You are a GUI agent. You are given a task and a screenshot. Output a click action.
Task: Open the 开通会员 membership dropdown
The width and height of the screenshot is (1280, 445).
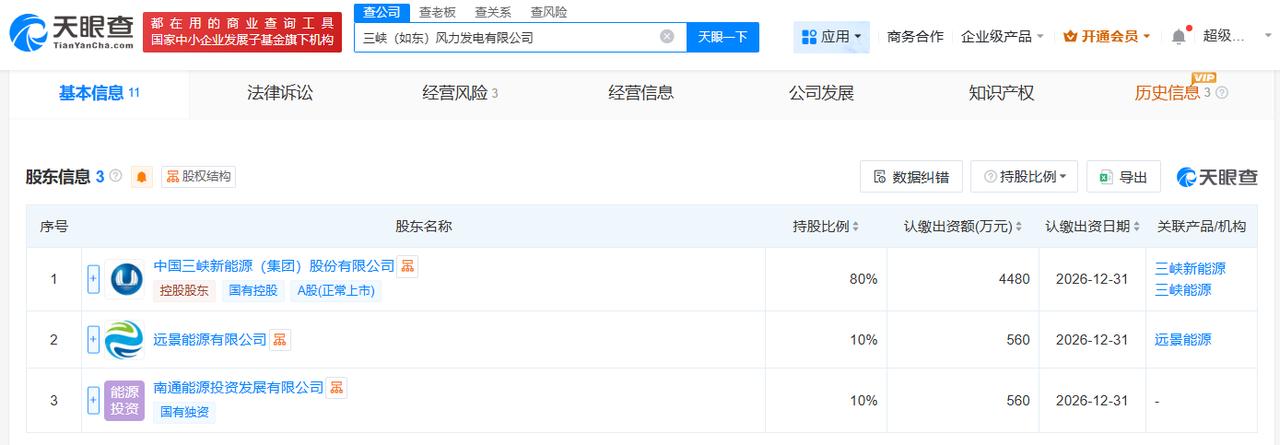point(1107,37)
